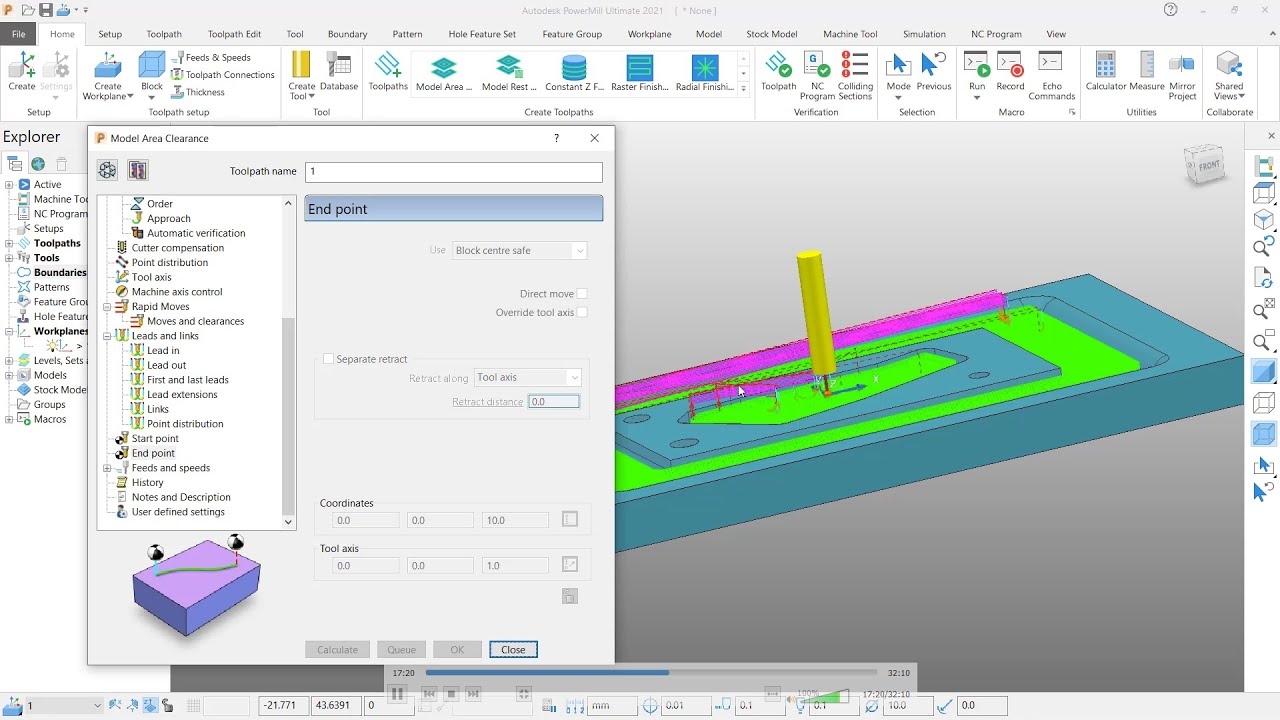Collapse the Leads and links tree node
This screenshot has height=720, width=1280.
click(x=107, y=336)
